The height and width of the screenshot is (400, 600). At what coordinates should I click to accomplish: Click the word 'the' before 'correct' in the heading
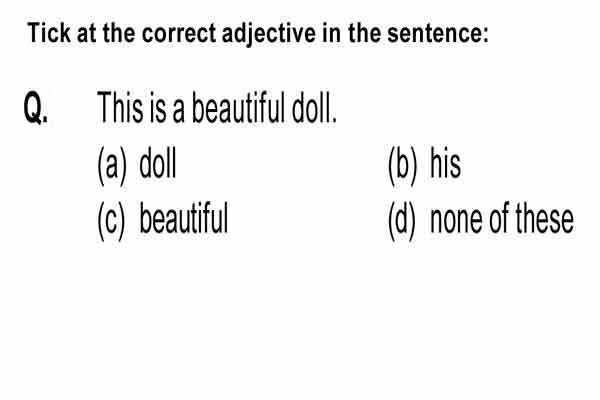(119, 33)
